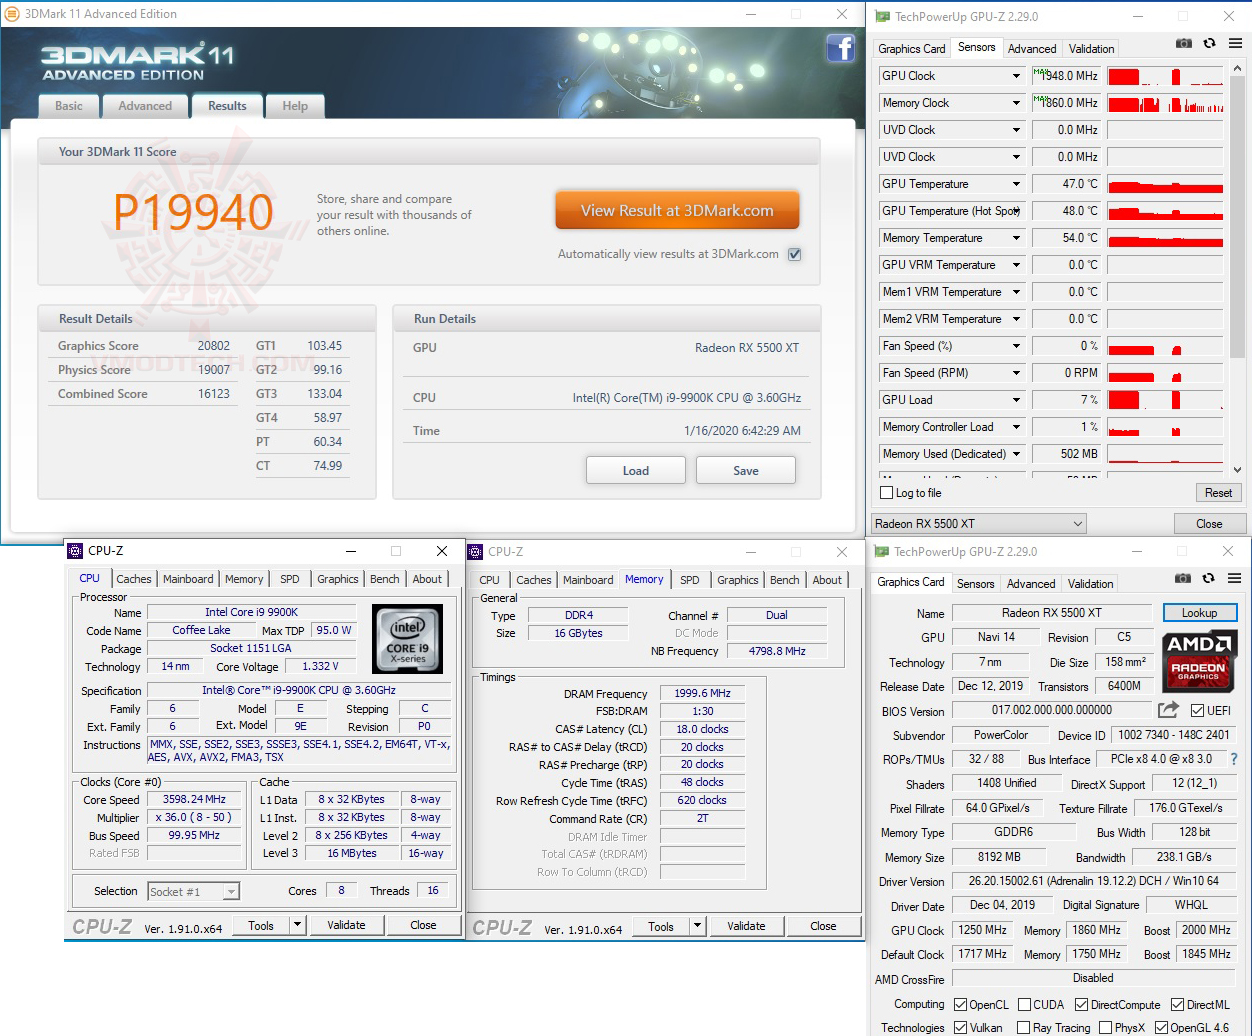
Task: Expand the Memory Controller Load dropdown
Action: tap(1016, 427)
